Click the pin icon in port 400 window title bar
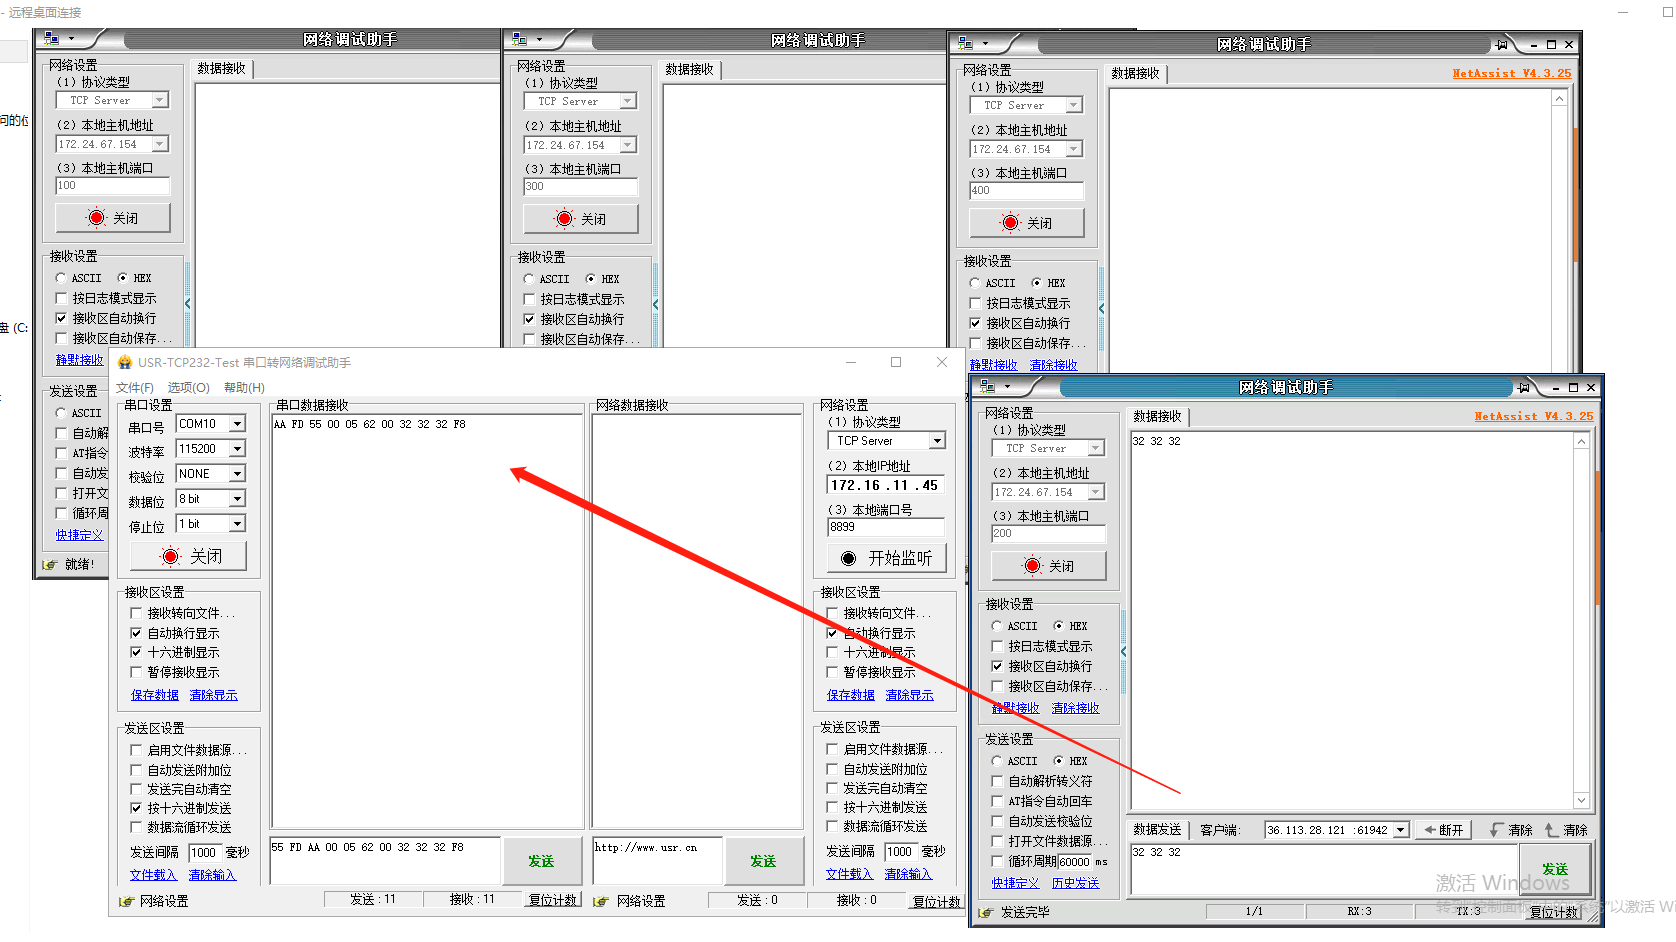The width and height of the screenshot is (1676, 942). click(1502, 45)
